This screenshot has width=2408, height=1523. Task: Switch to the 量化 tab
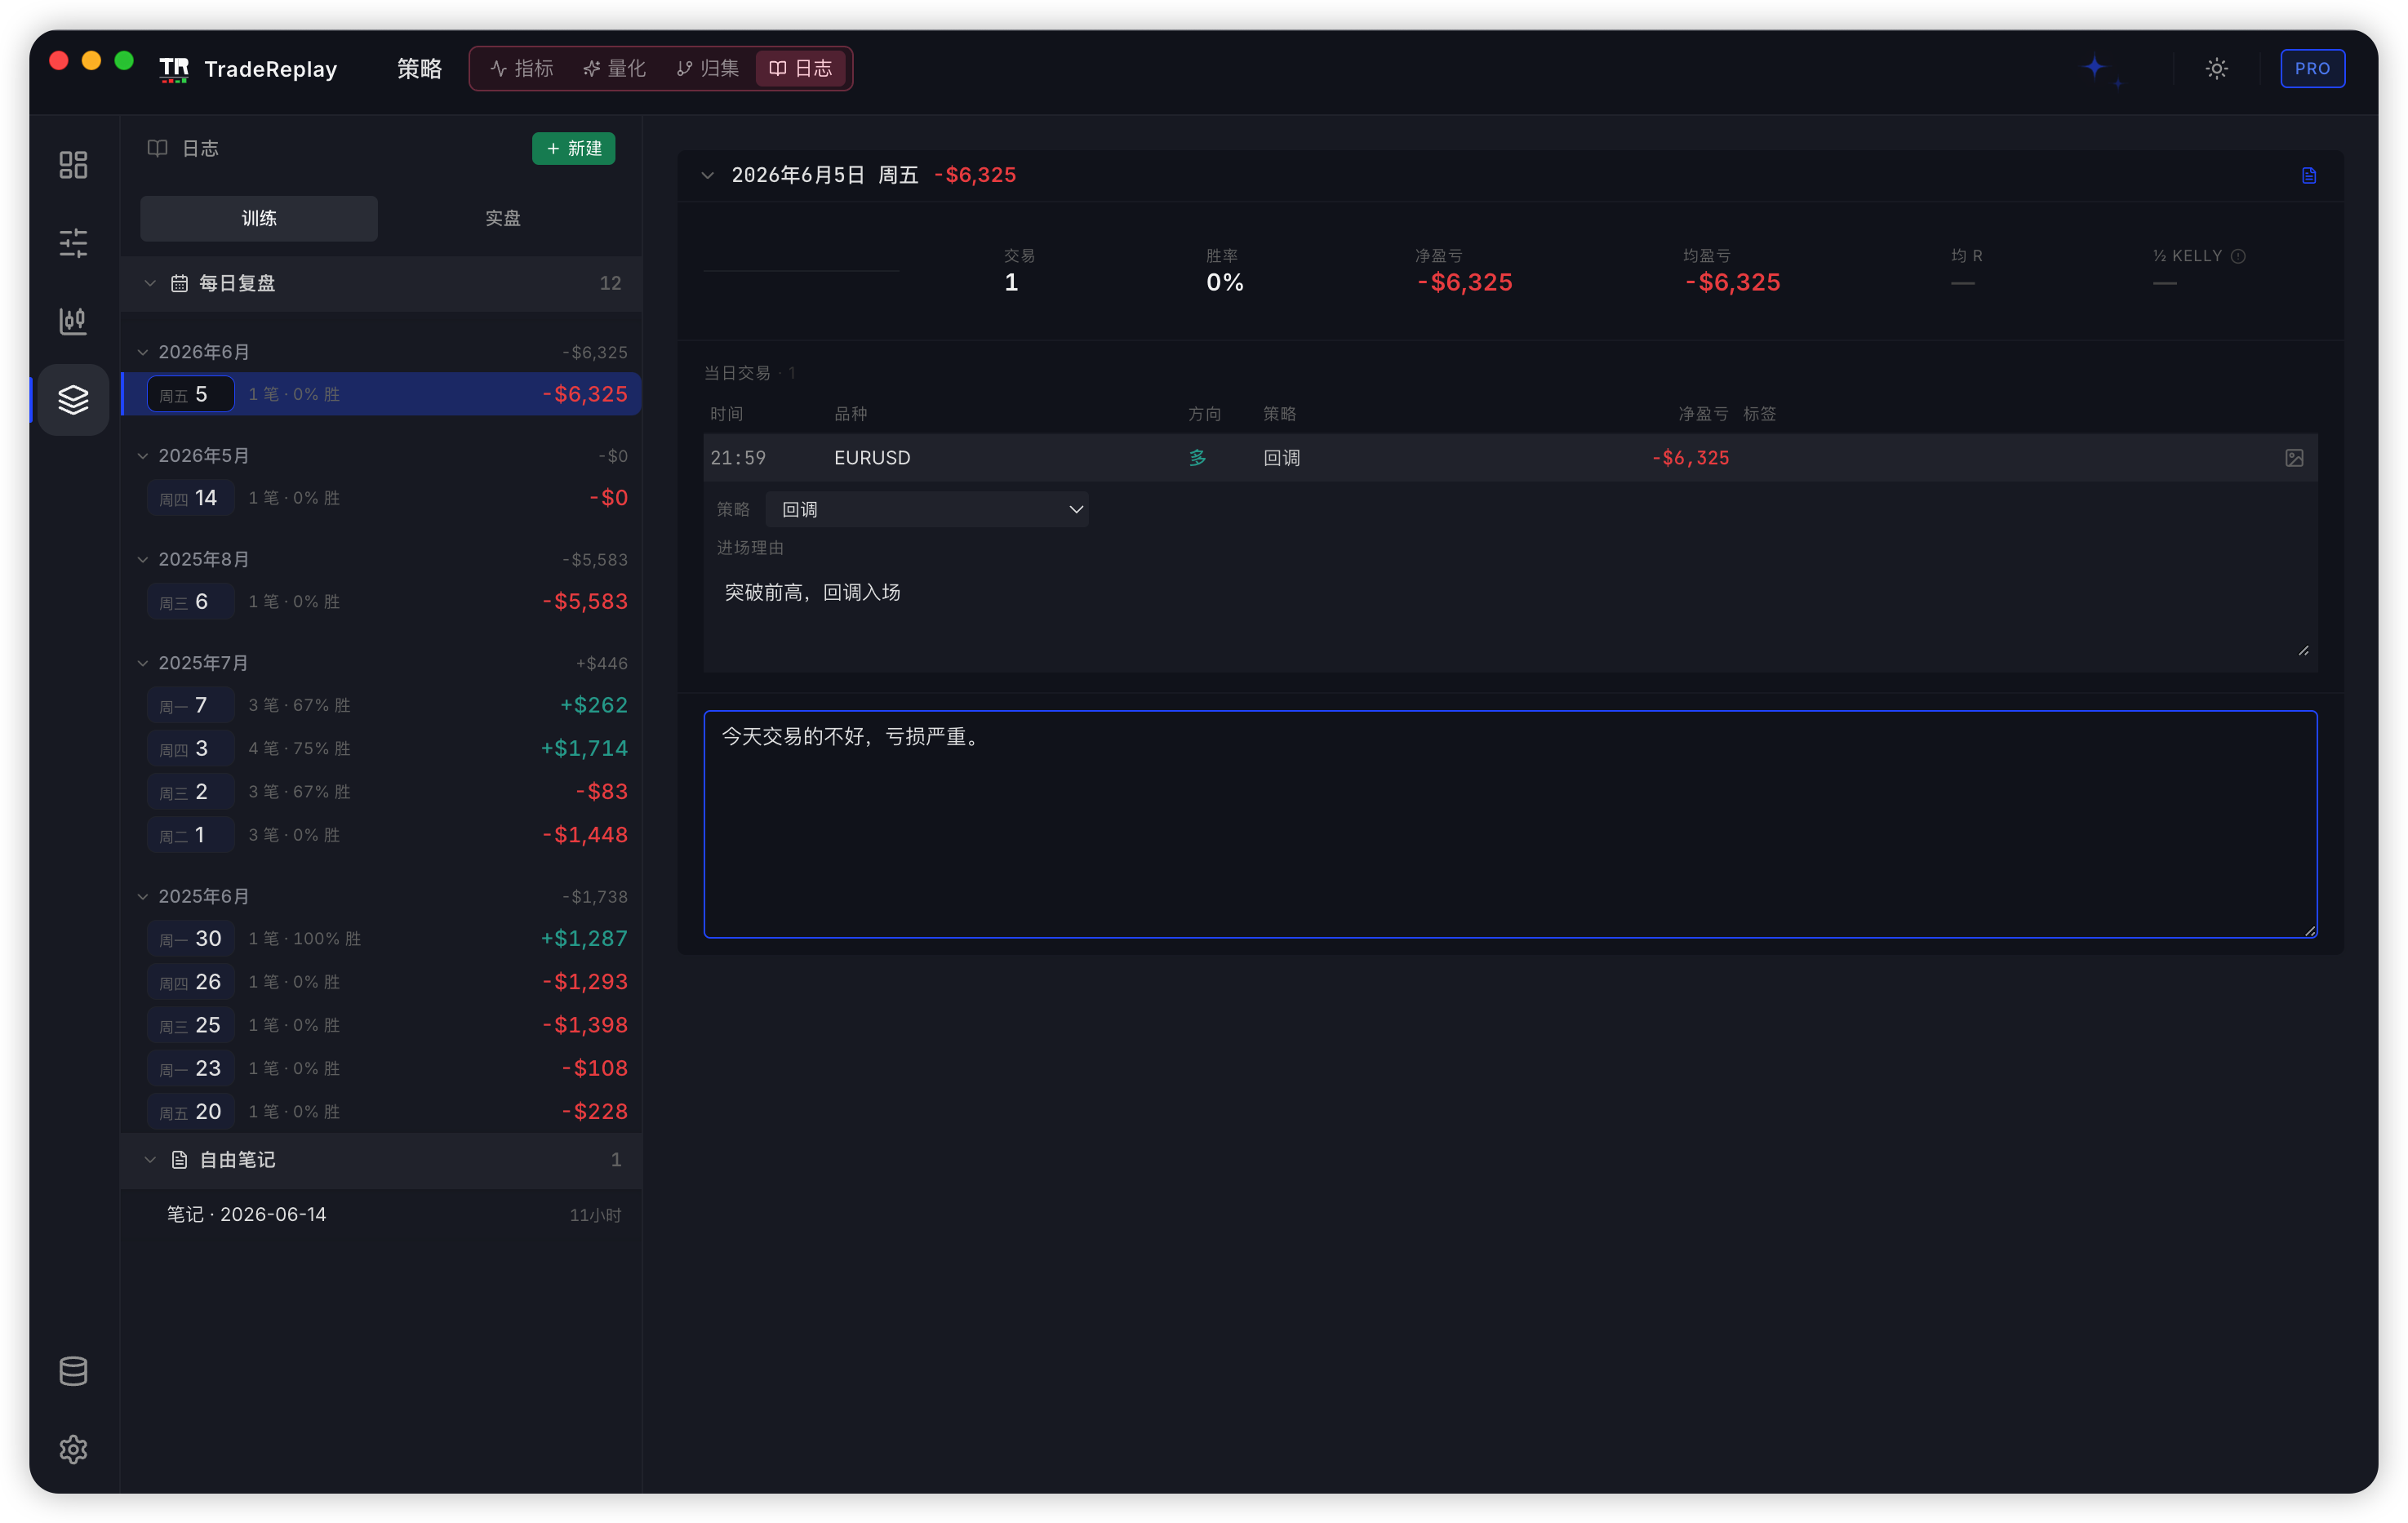[614, 68]
